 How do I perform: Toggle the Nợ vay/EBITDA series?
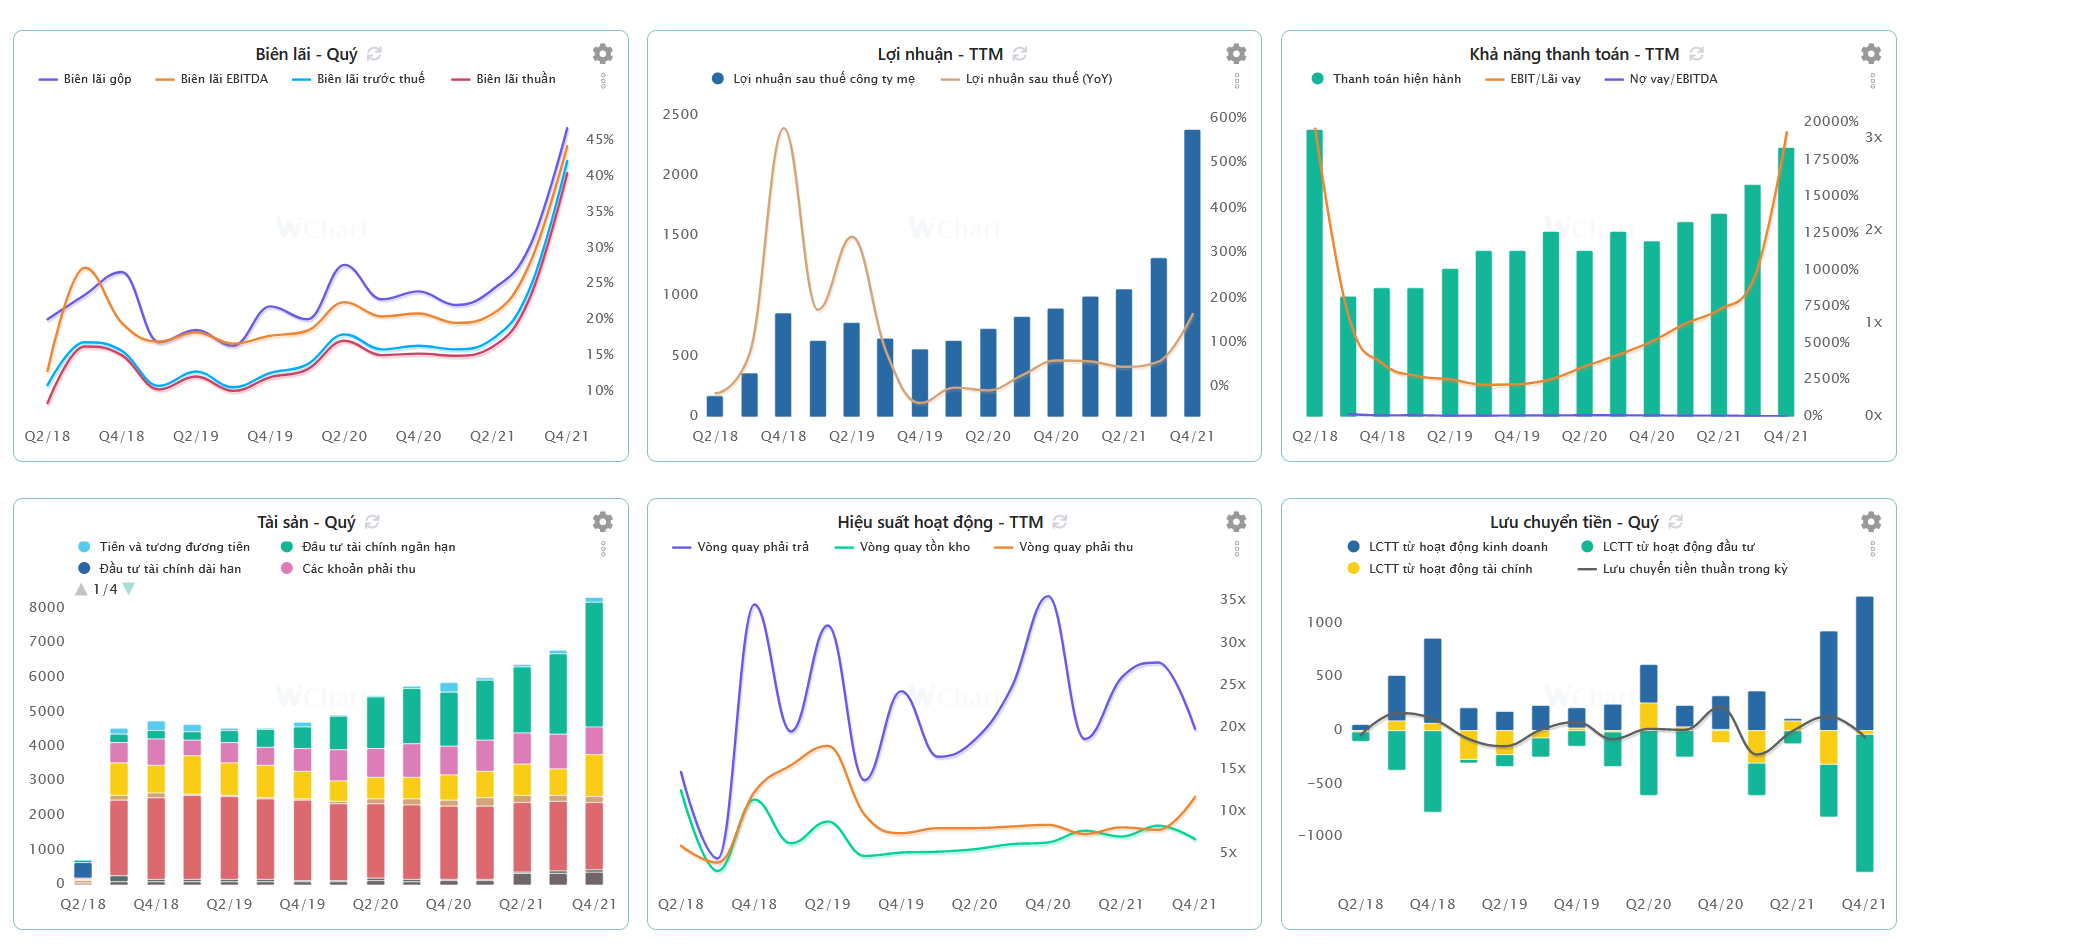[x=1661, y=79]
